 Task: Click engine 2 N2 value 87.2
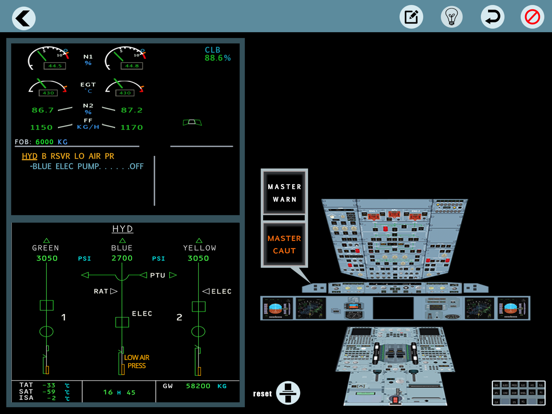click(x=132, y=110)
